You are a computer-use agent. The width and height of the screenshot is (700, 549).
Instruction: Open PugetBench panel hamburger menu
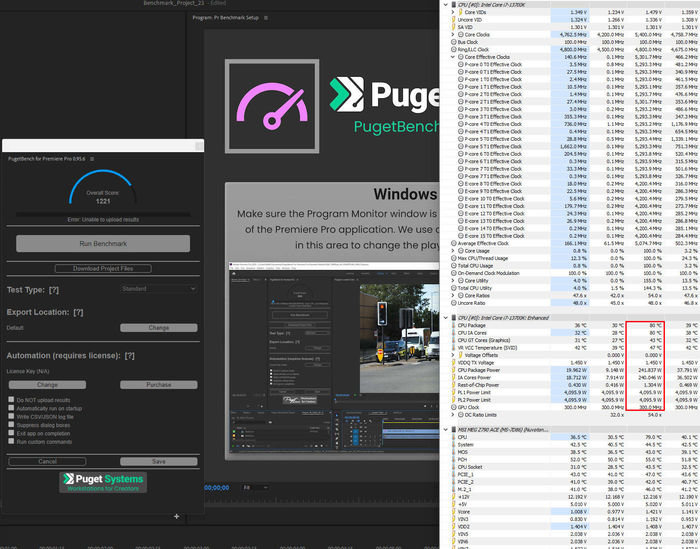[92, 159]
